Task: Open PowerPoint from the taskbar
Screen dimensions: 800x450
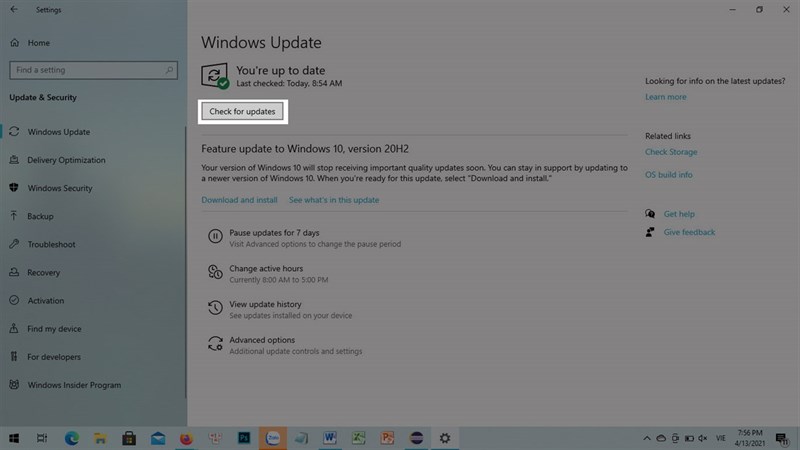Action: 387,438
